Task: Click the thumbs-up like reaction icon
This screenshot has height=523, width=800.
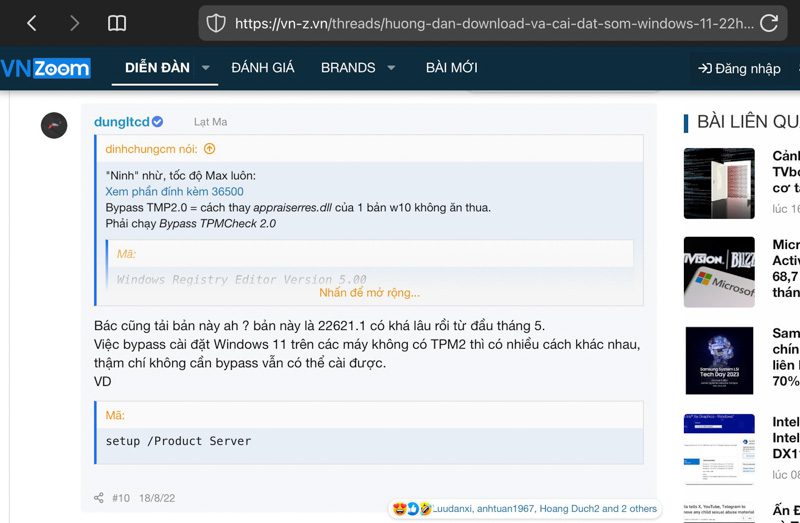Action: point(413,509)
